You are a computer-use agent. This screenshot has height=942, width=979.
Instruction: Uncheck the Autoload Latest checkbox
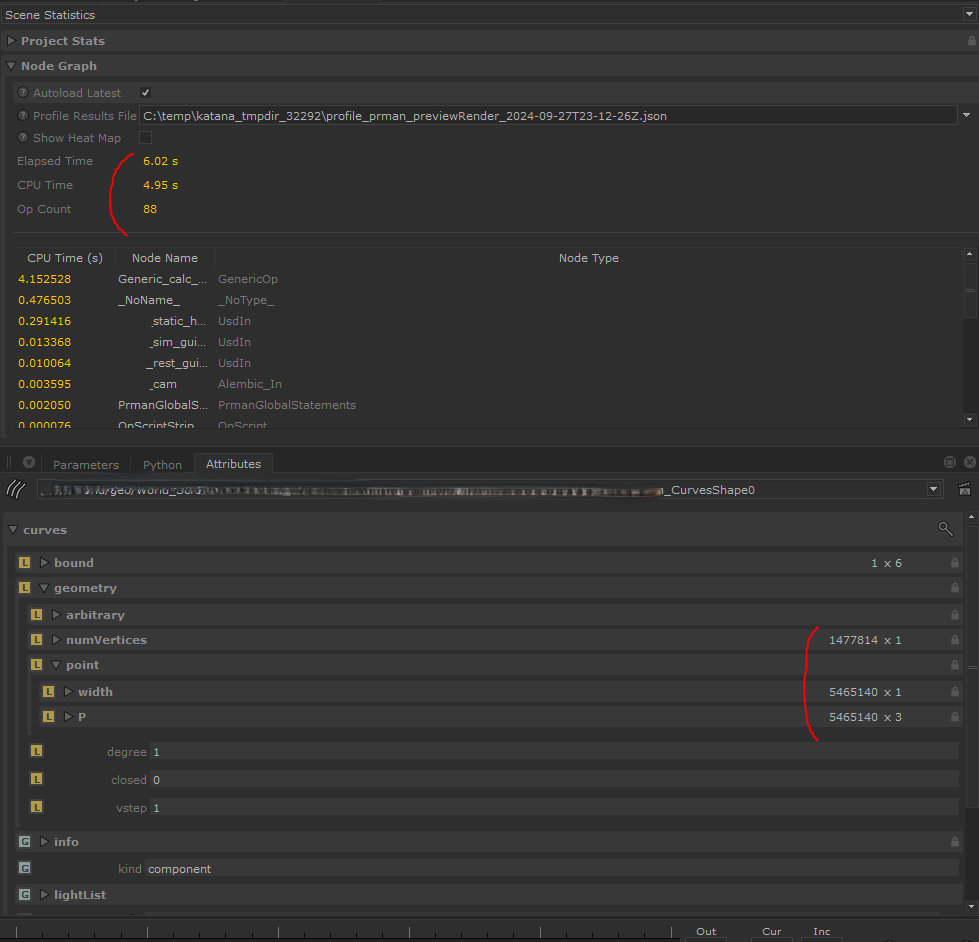(145, 93)
